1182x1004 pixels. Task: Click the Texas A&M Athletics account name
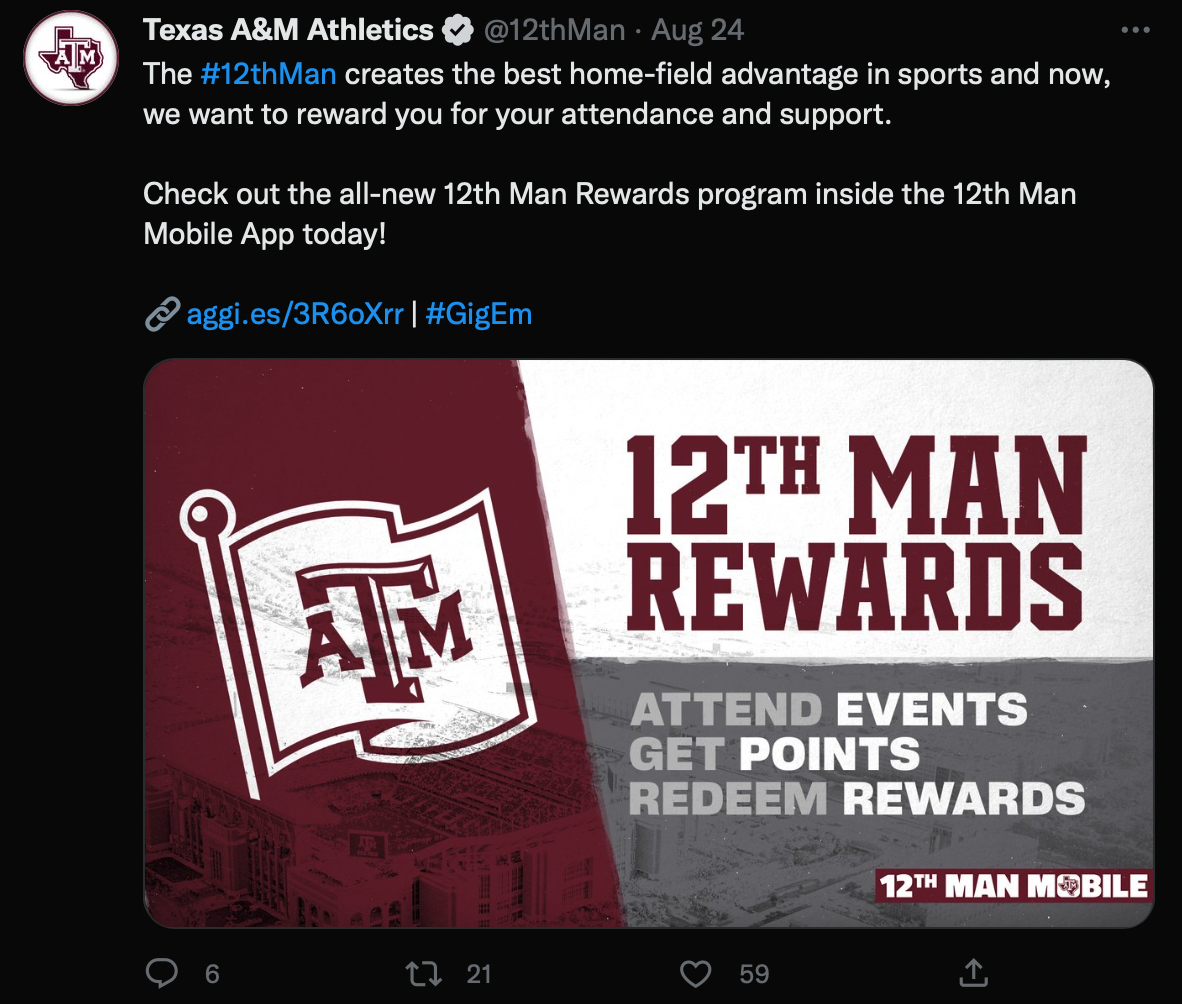pos(288,30)
